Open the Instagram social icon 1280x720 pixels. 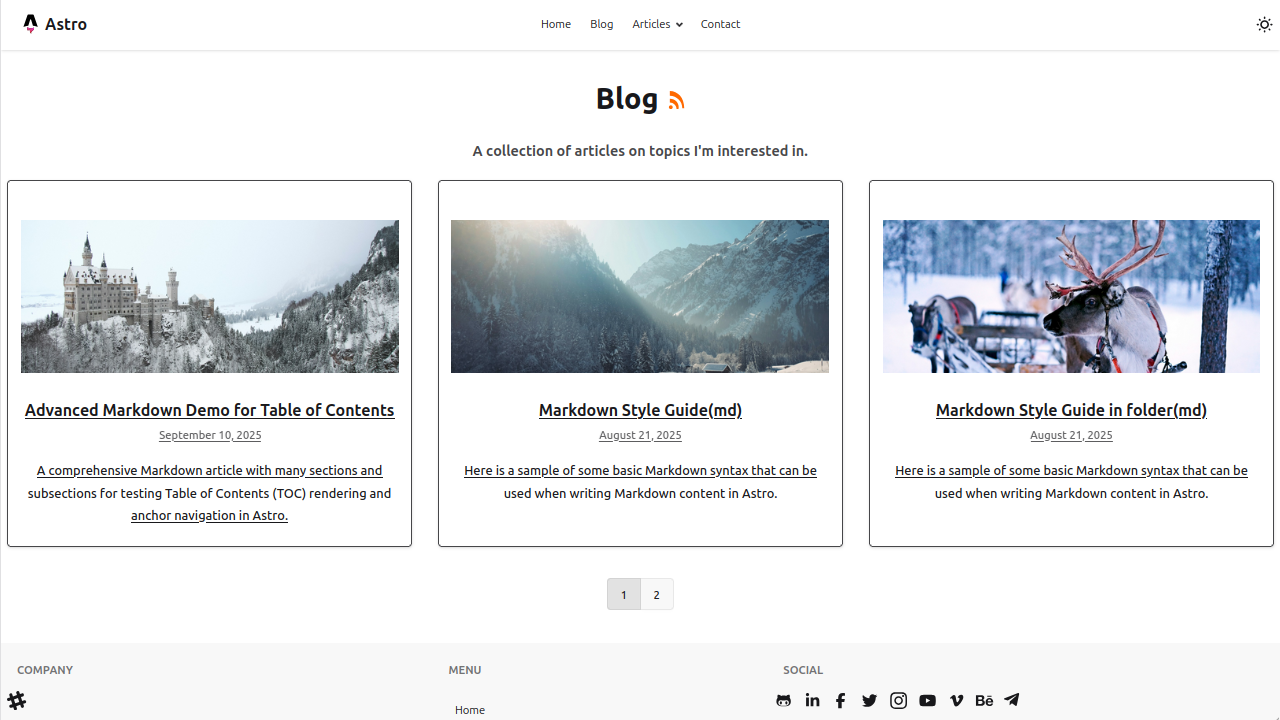pos(898,700)
